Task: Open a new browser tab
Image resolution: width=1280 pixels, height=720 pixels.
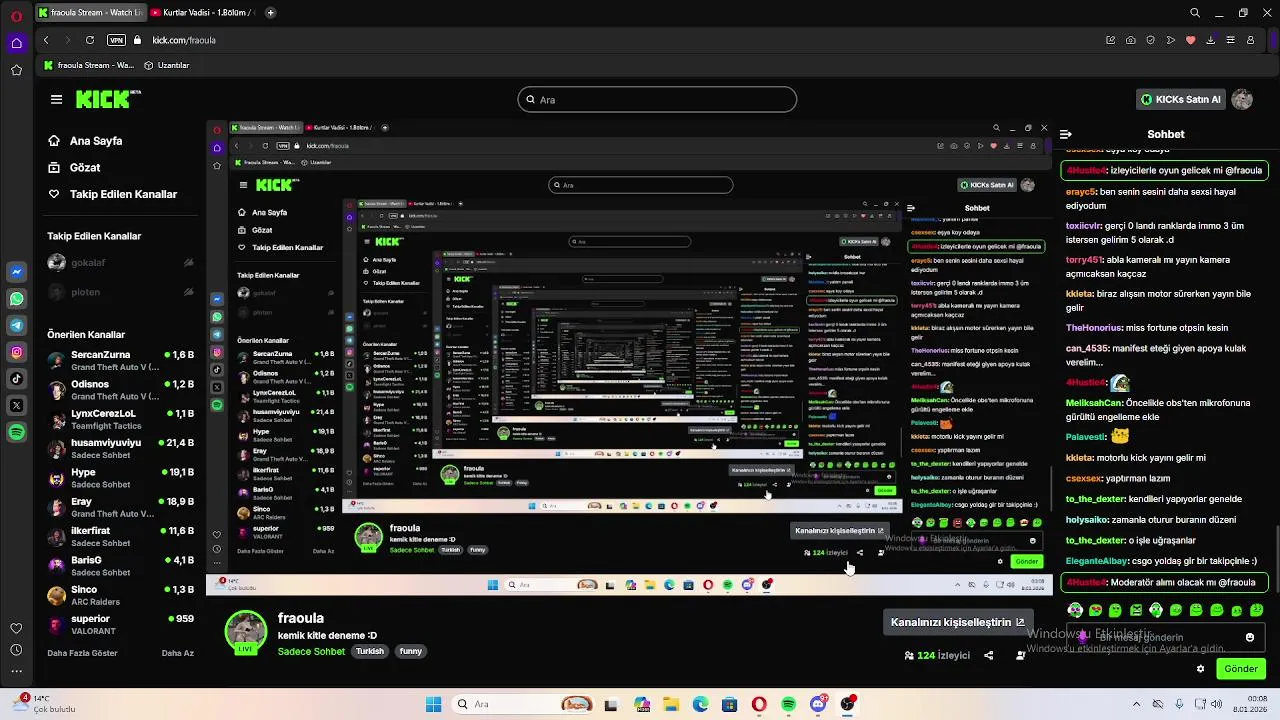Action: (270, 13)
